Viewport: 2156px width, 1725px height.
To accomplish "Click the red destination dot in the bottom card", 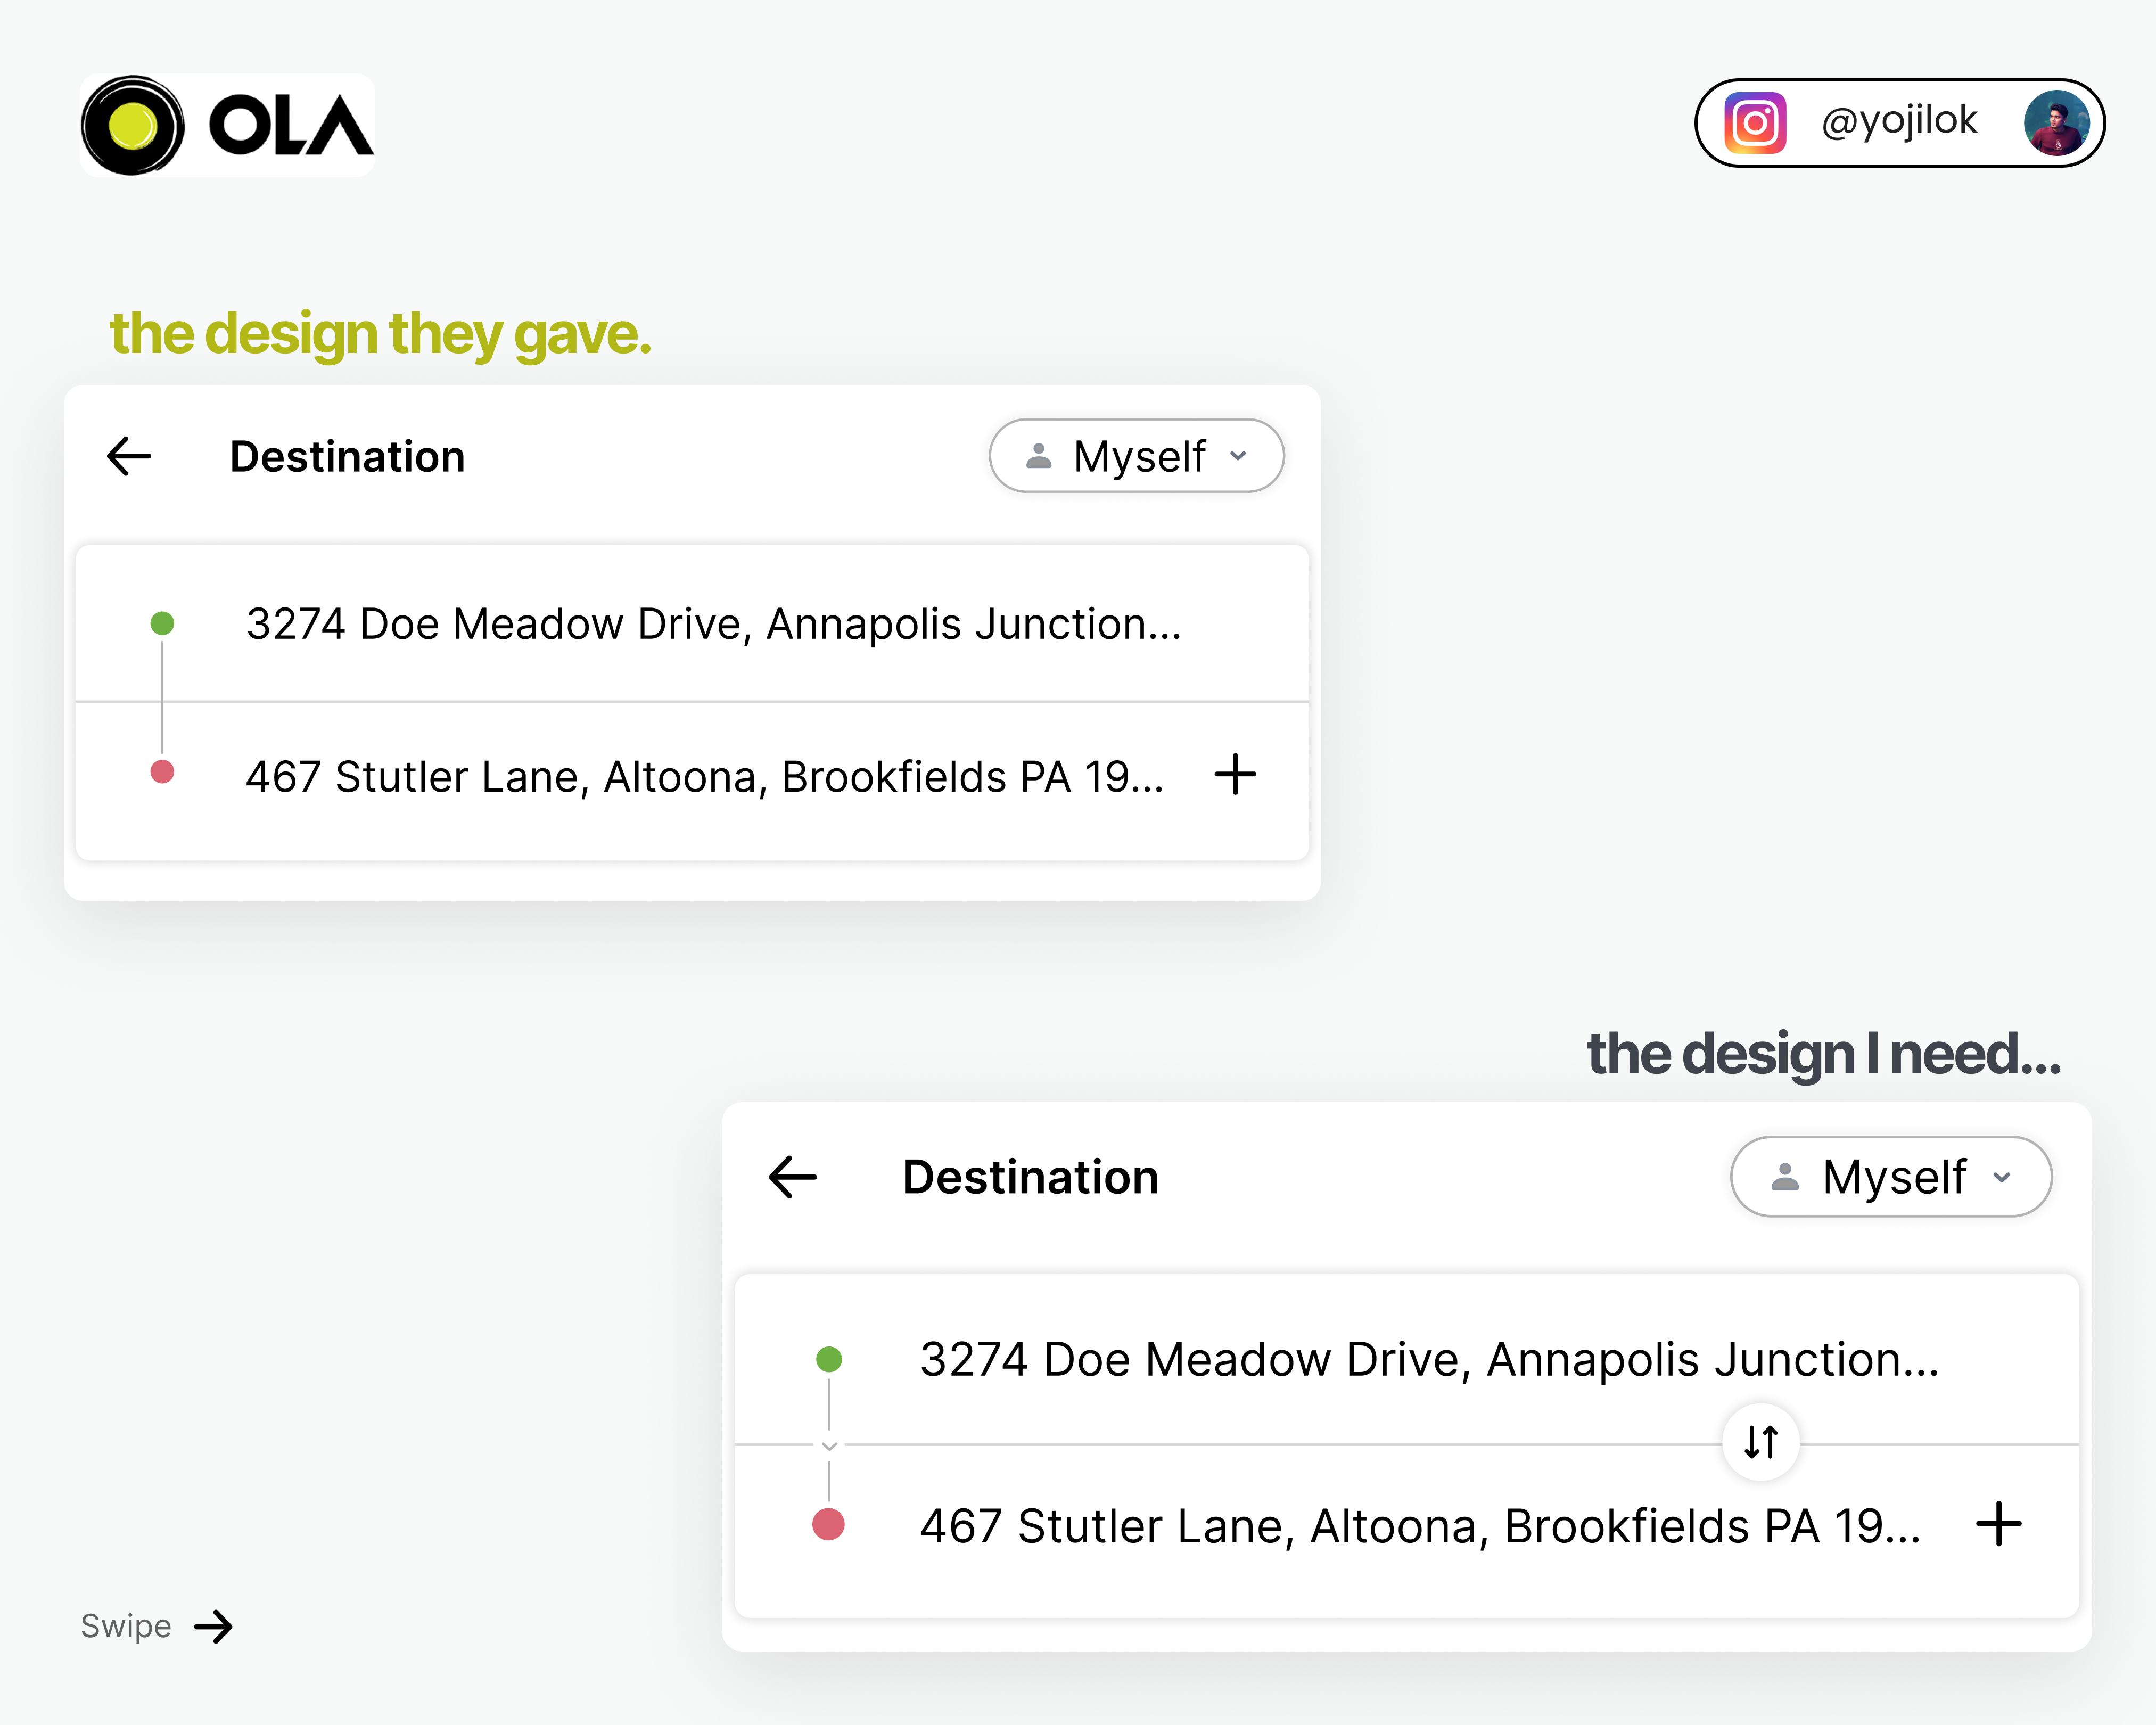I will [x=828, y=1524].
